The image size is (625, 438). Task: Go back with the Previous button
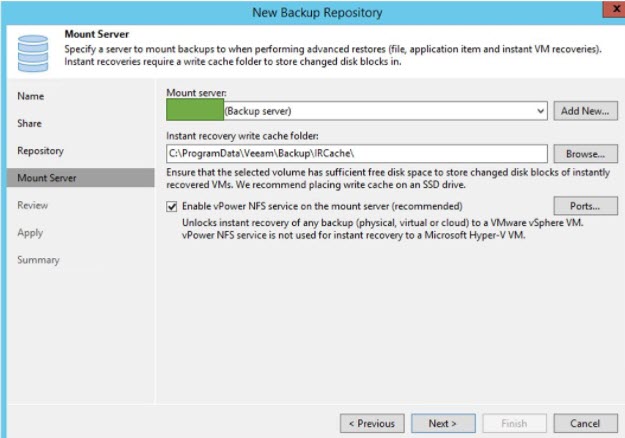(372, 423)
